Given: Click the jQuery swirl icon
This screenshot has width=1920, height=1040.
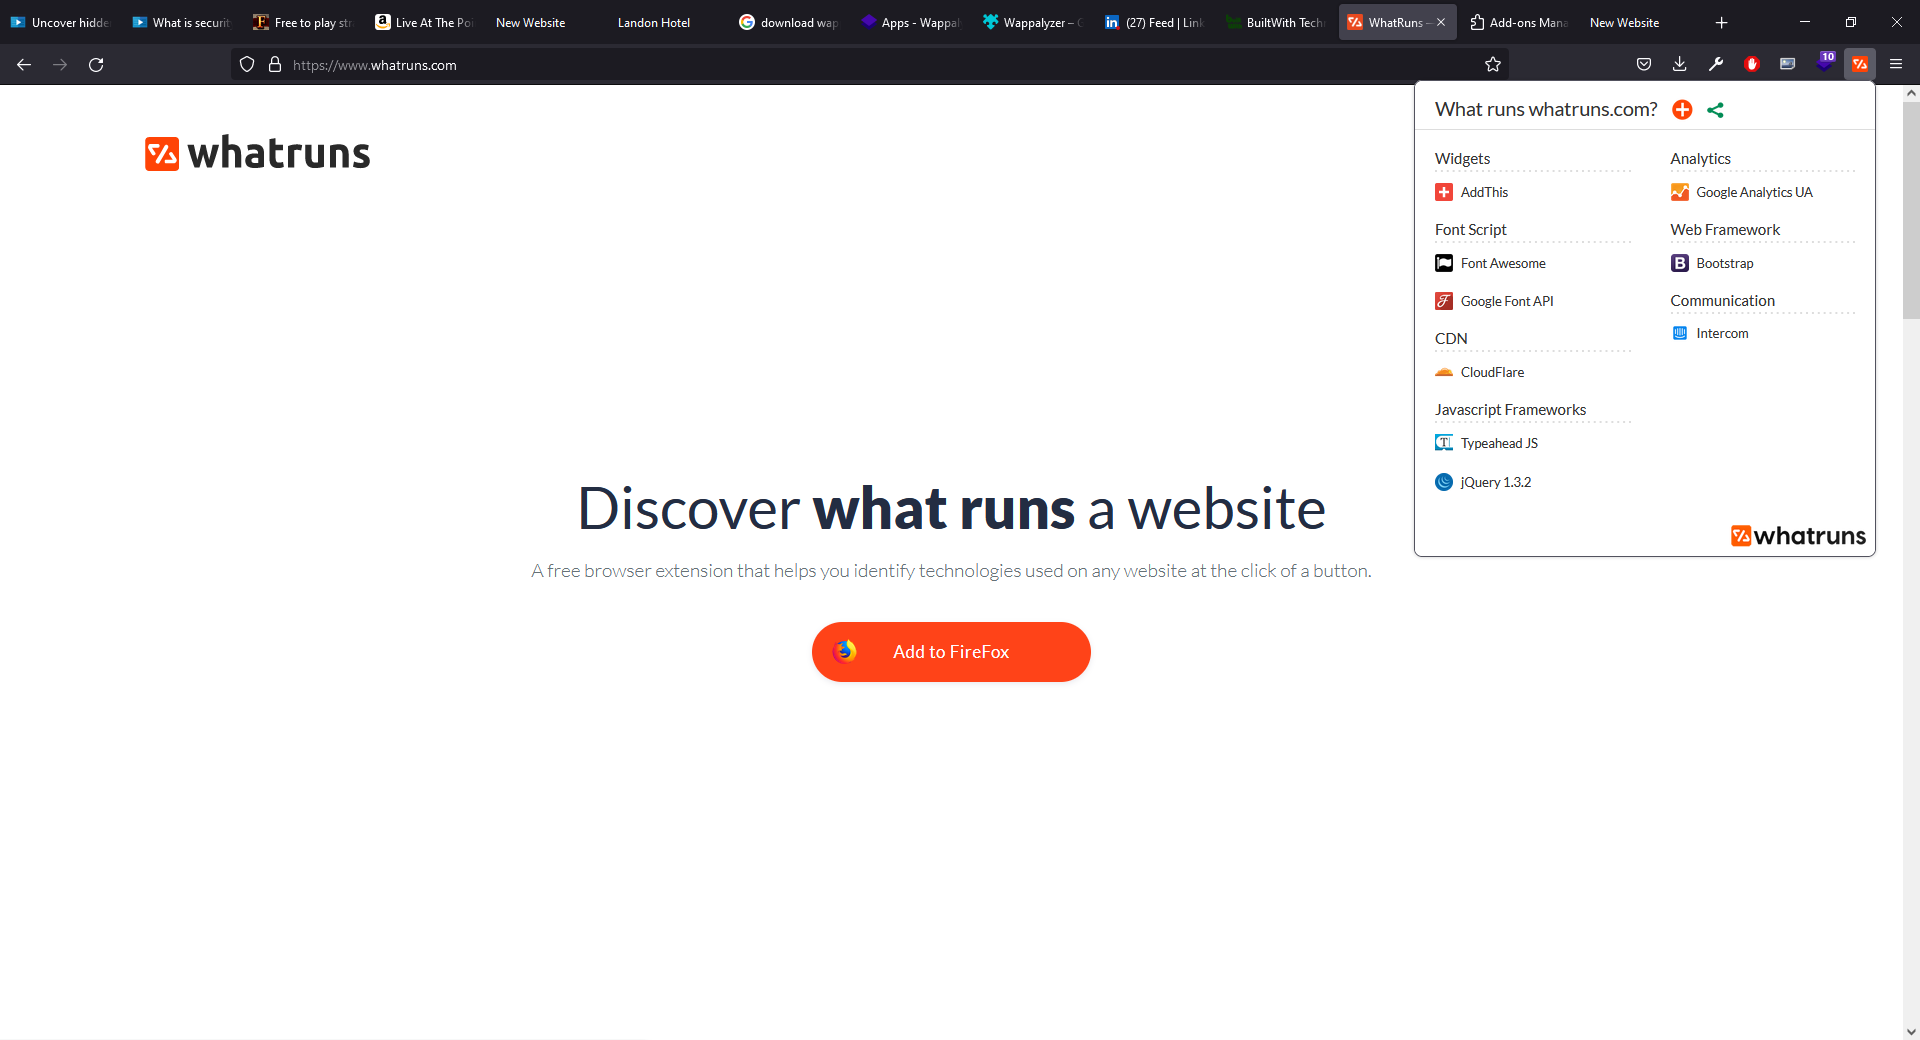Looking at the screenshot, I should (x=1444, y=482).
